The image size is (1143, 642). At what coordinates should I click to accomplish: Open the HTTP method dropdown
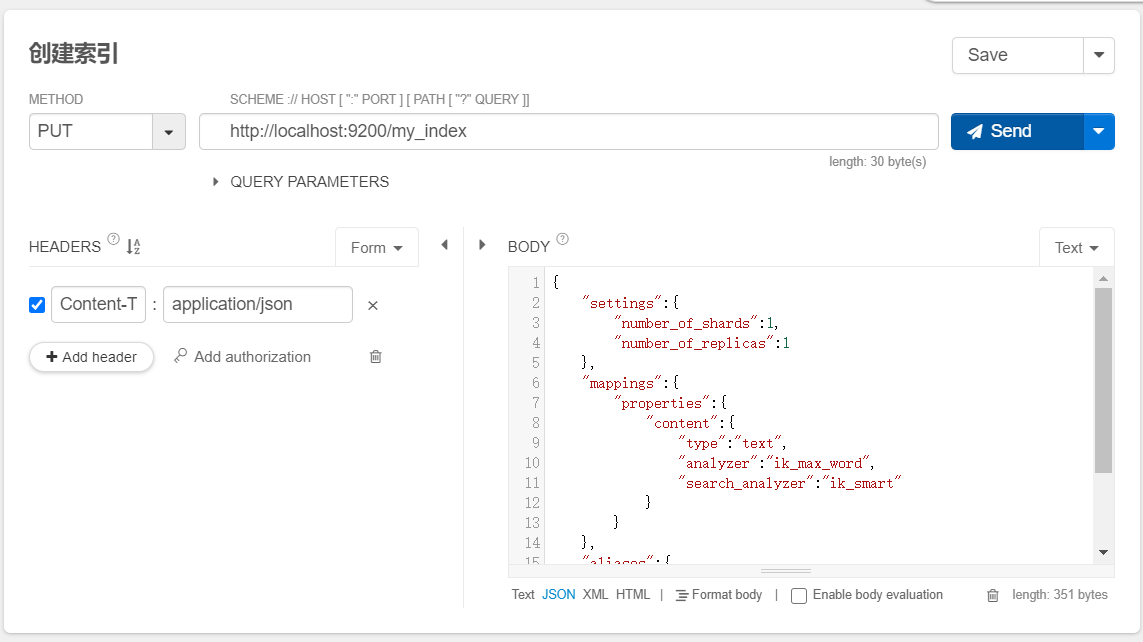(168, 131)
